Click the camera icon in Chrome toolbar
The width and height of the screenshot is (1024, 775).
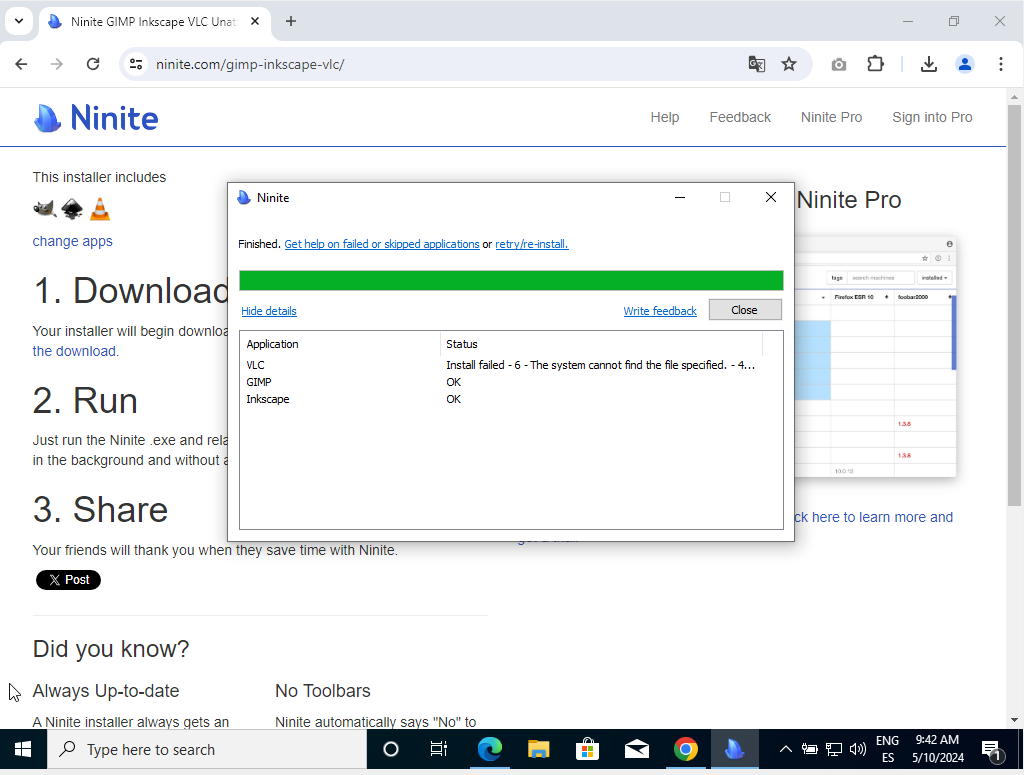[839, 64]
